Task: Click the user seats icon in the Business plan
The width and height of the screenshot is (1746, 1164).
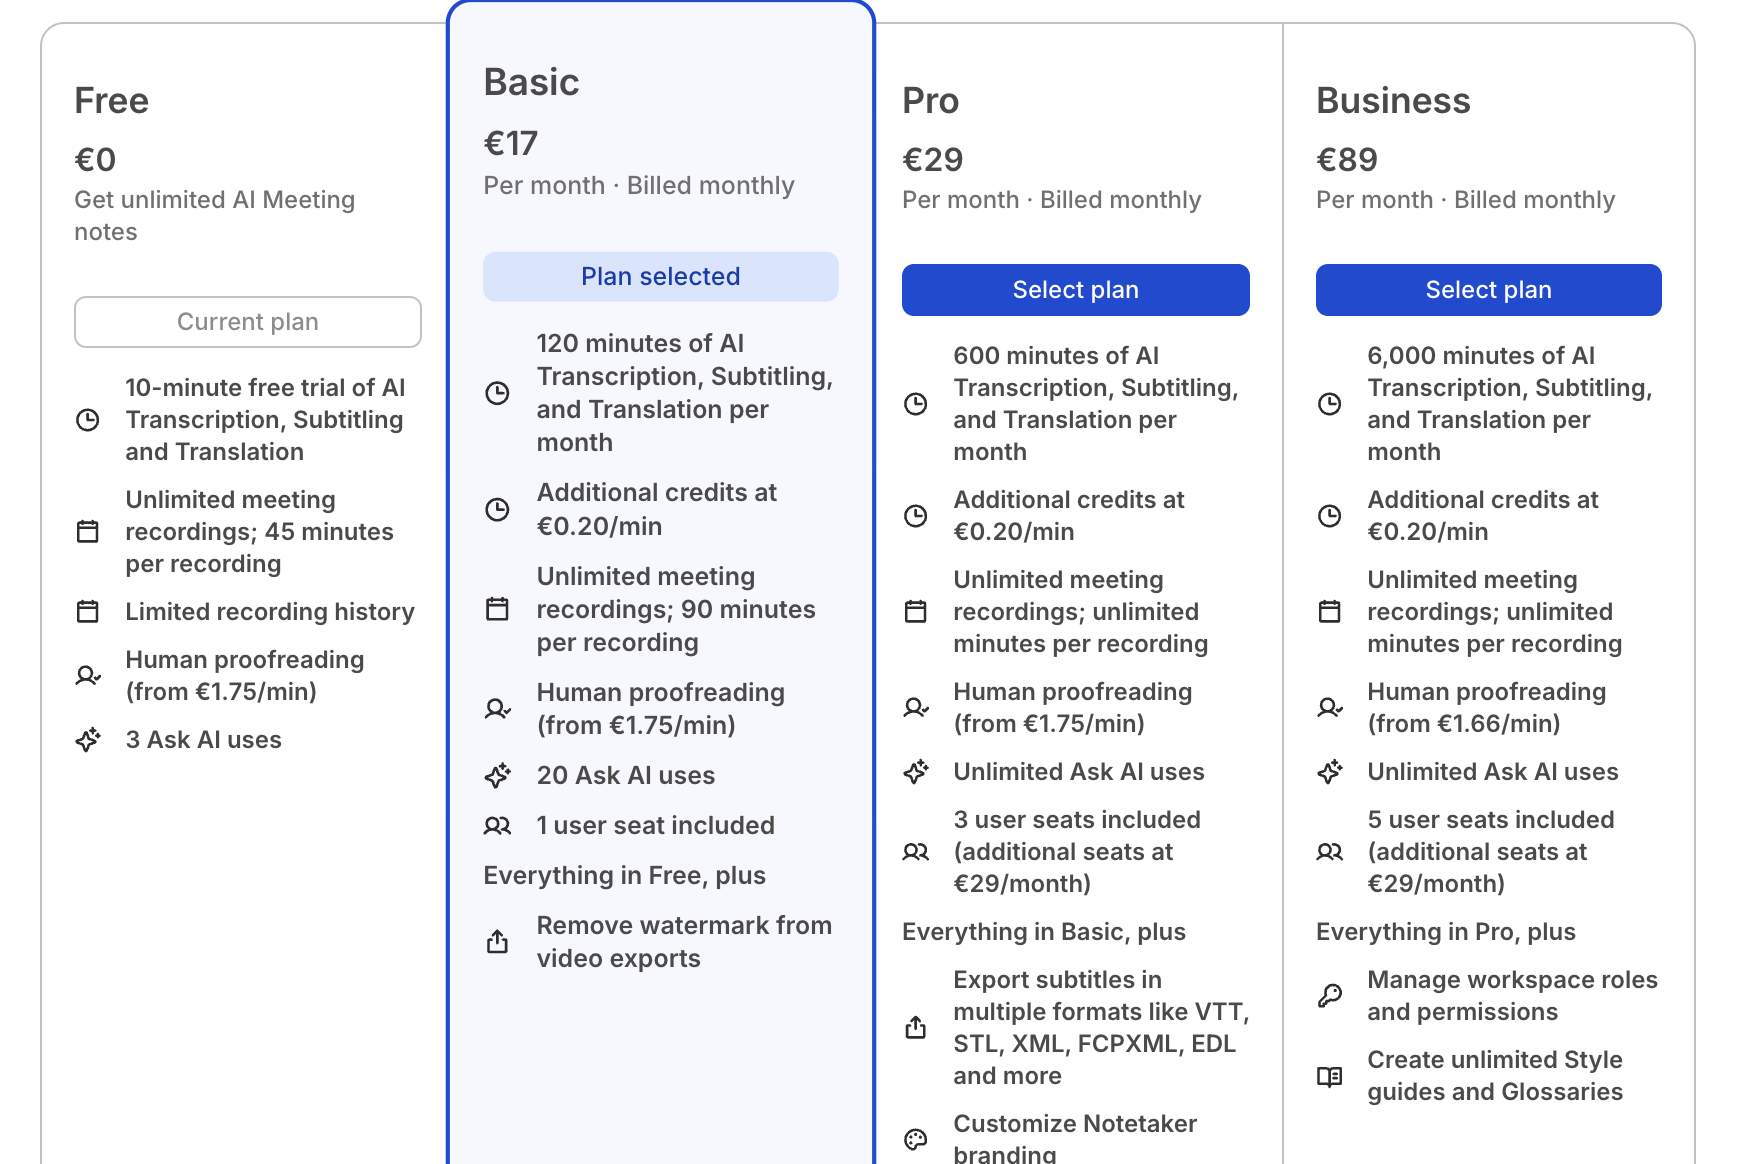Action: (1330, 851)
